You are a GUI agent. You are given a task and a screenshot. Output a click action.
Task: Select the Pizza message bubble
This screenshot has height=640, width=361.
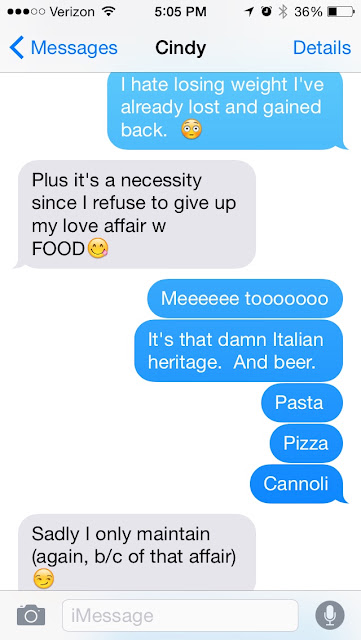(306, 443)
